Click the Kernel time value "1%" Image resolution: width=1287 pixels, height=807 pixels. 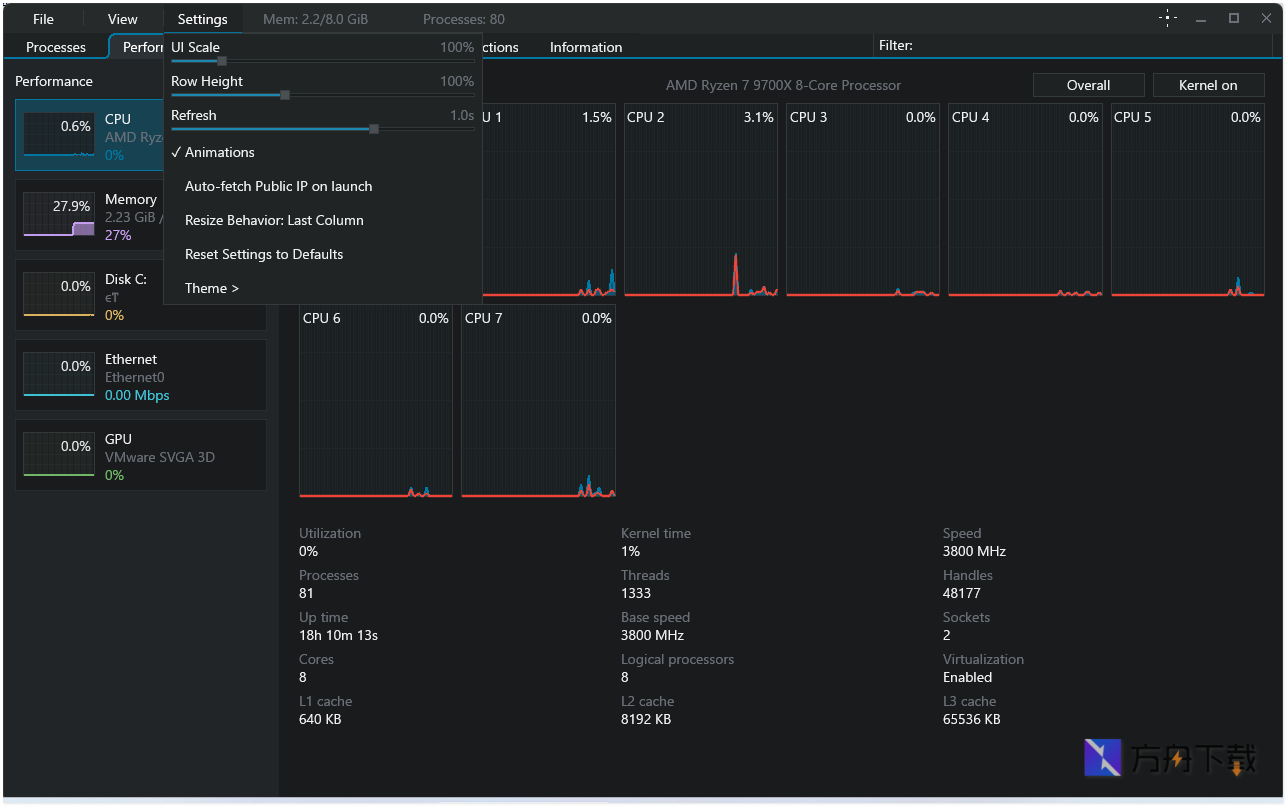pyautogui.click(x=630, y=551)
